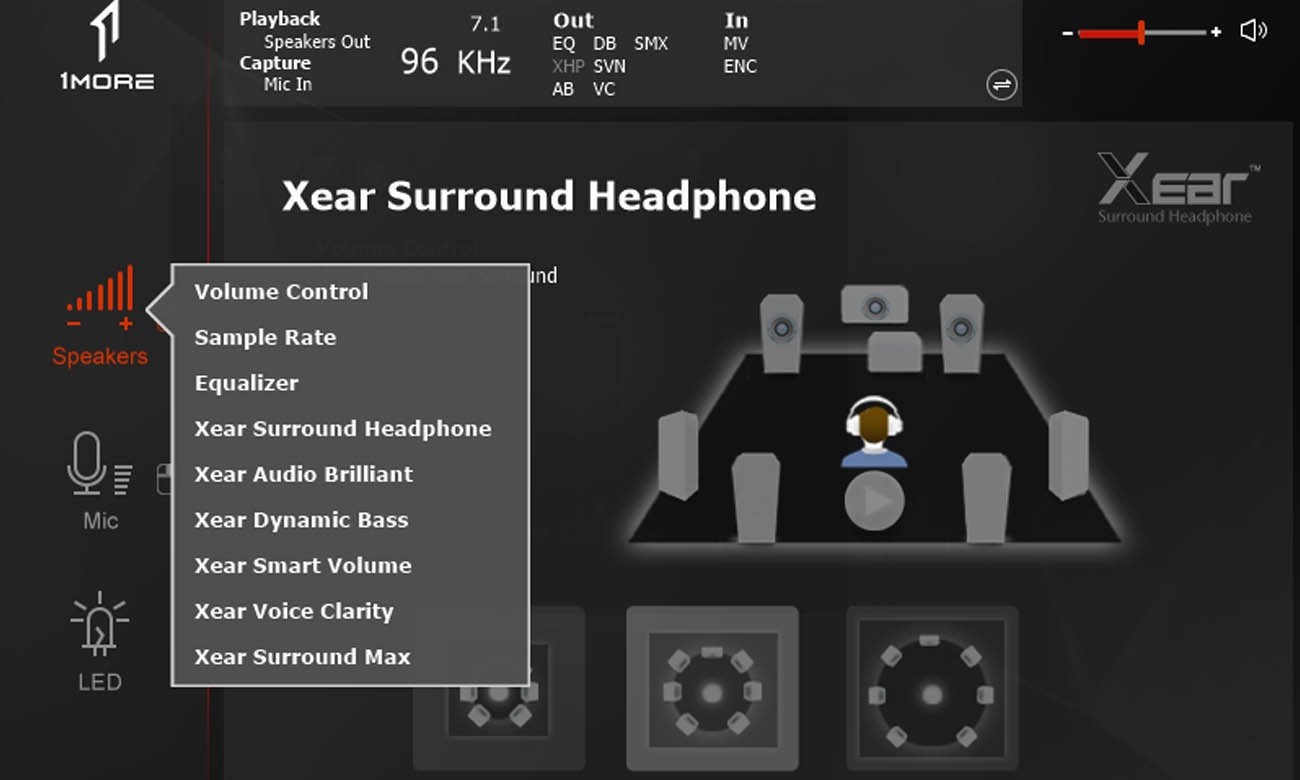The width and height of the screenshot is (1300, 780).
Task: Click the AB output indicator
Action: (x=563, y=90)
